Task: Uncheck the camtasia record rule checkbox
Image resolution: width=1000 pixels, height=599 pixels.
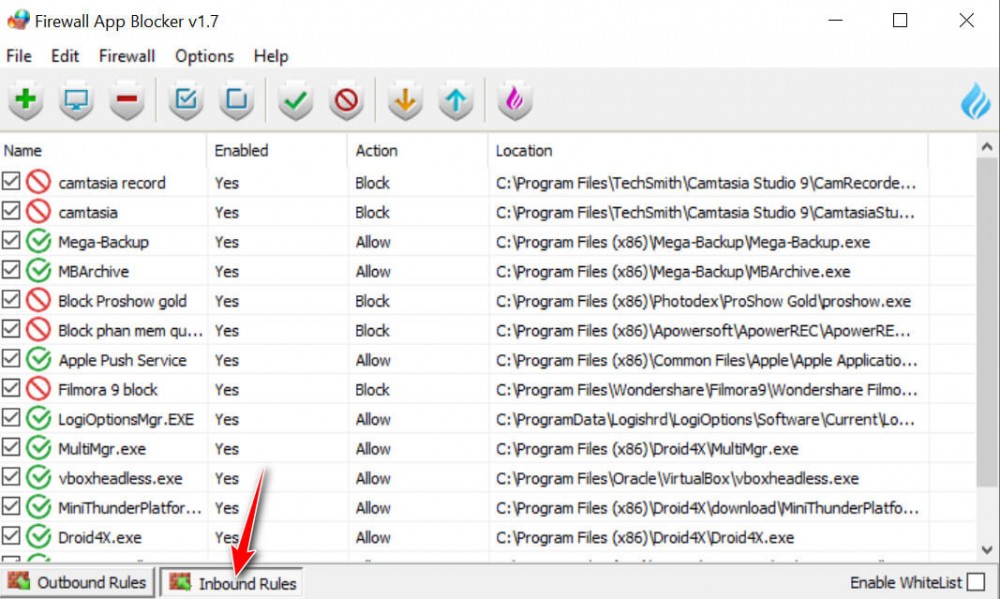Action: pos(11,182)
